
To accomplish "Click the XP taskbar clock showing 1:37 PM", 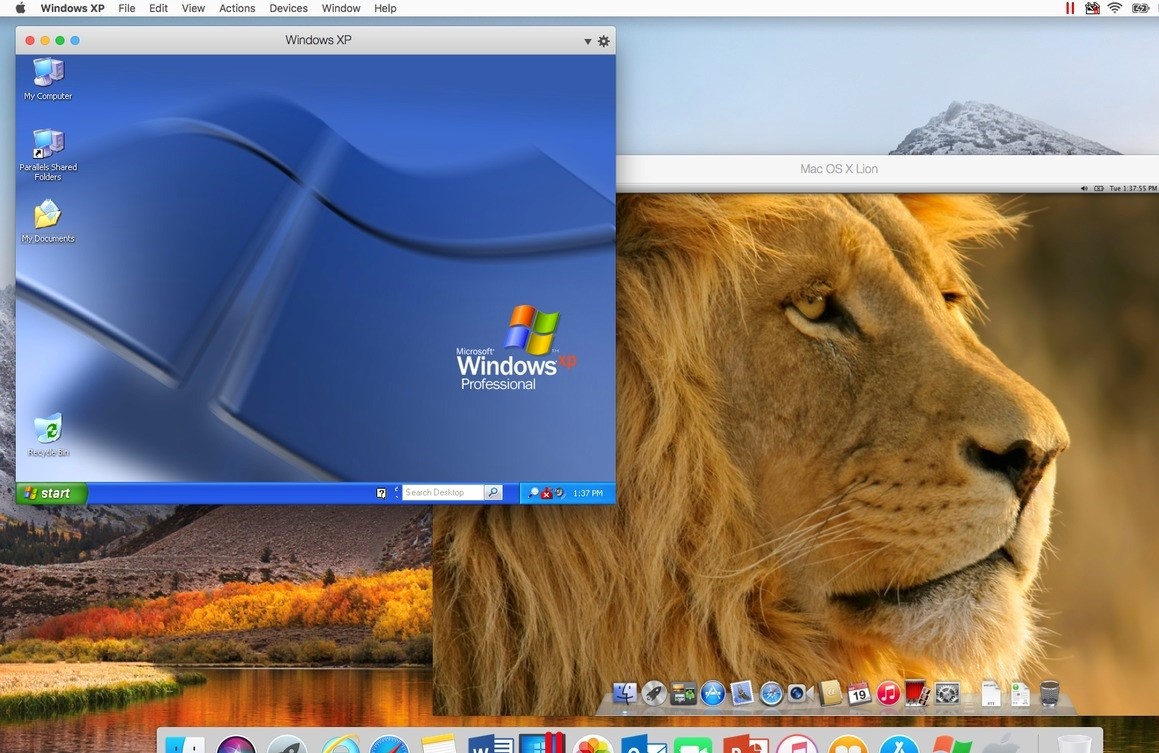I will click(x=588, y=493).
